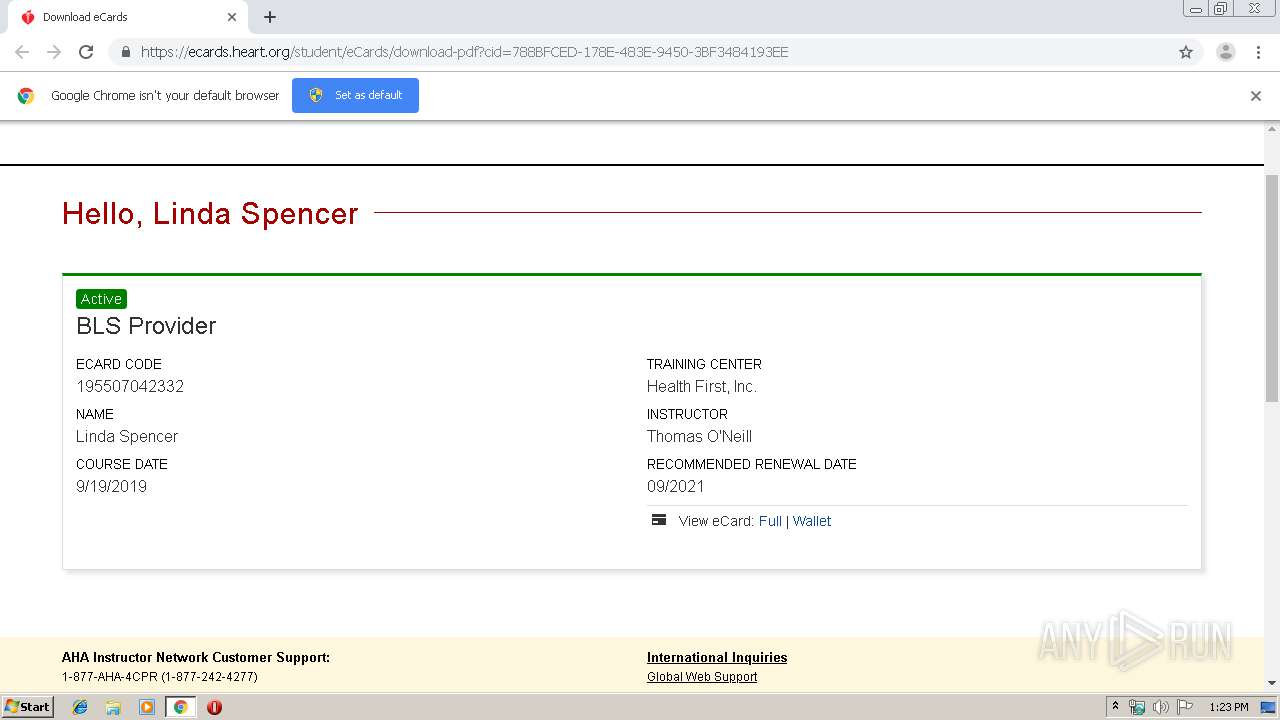
Task: Click the Google Chrome logo in infobar
Action: point(26,96)
